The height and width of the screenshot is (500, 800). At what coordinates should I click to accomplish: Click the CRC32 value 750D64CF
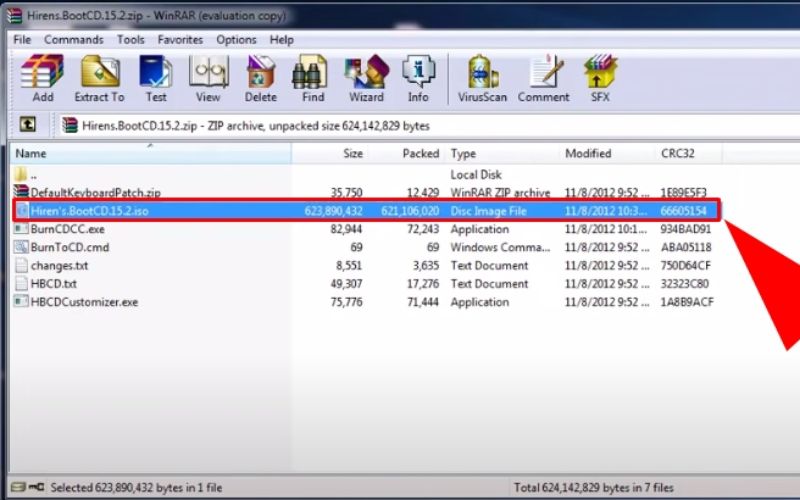(x=685, y=266)
